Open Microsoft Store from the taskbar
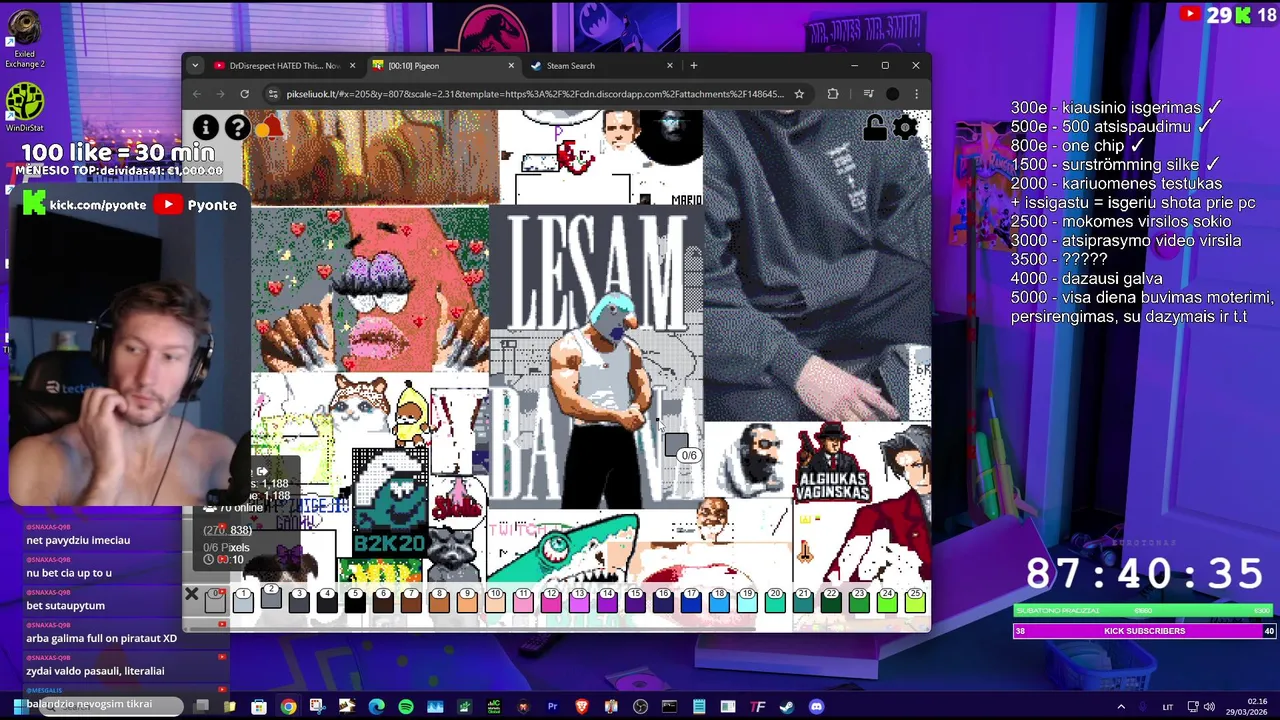The height and width of the screenshot is (720, 1280). click(259, 707)
